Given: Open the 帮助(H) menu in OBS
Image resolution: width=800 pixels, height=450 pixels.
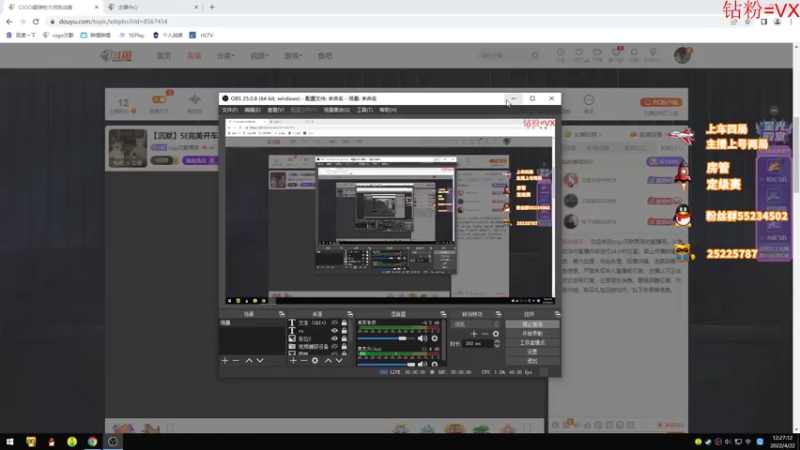Looking at the screenshot, I should 388,110.
